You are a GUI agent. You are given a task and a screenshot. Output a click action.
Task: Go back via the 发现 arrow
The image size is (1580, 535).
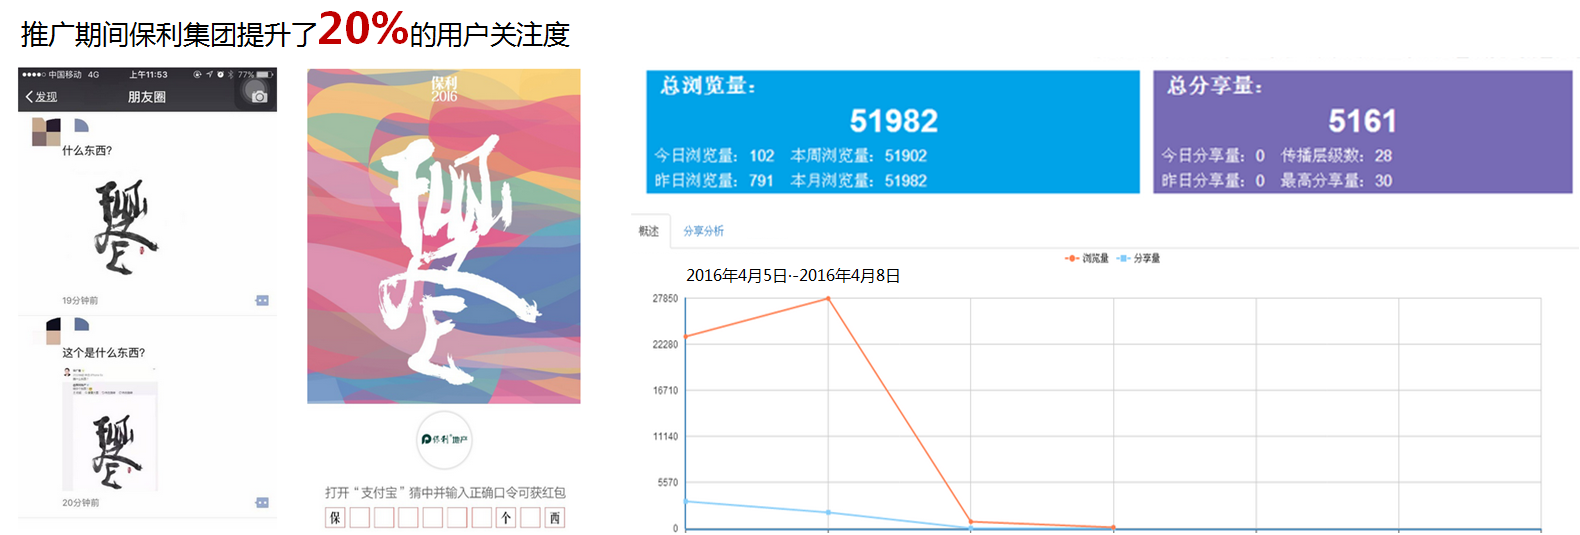(x=41, y=97)
